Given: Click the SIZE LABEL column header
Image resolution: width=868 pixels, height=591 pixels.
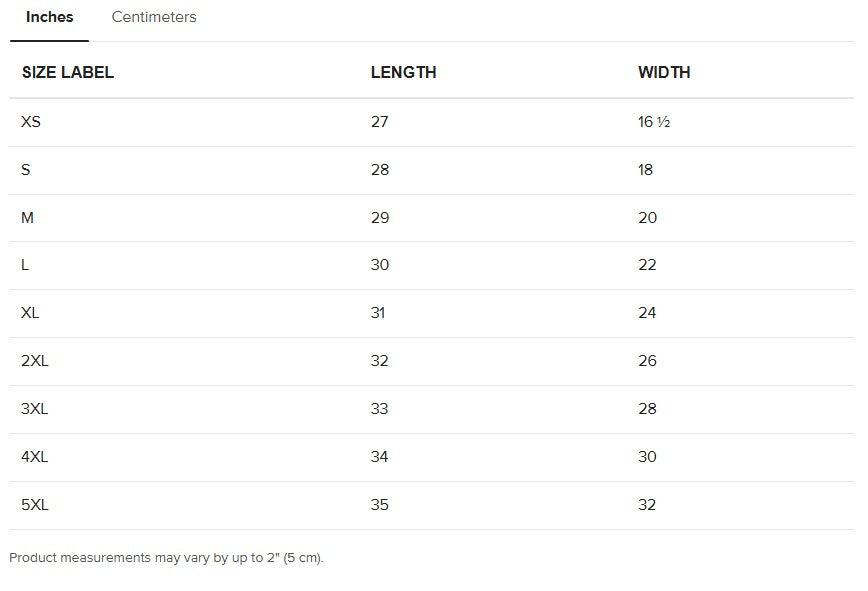Looking at the screenshot, I should point(68,72).
